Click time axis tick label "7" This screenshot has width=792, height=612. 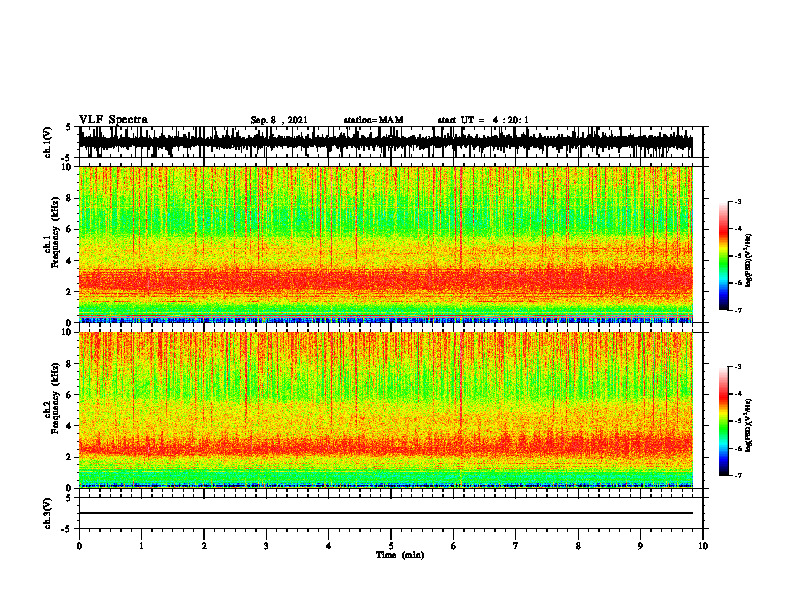coord(516,546)
